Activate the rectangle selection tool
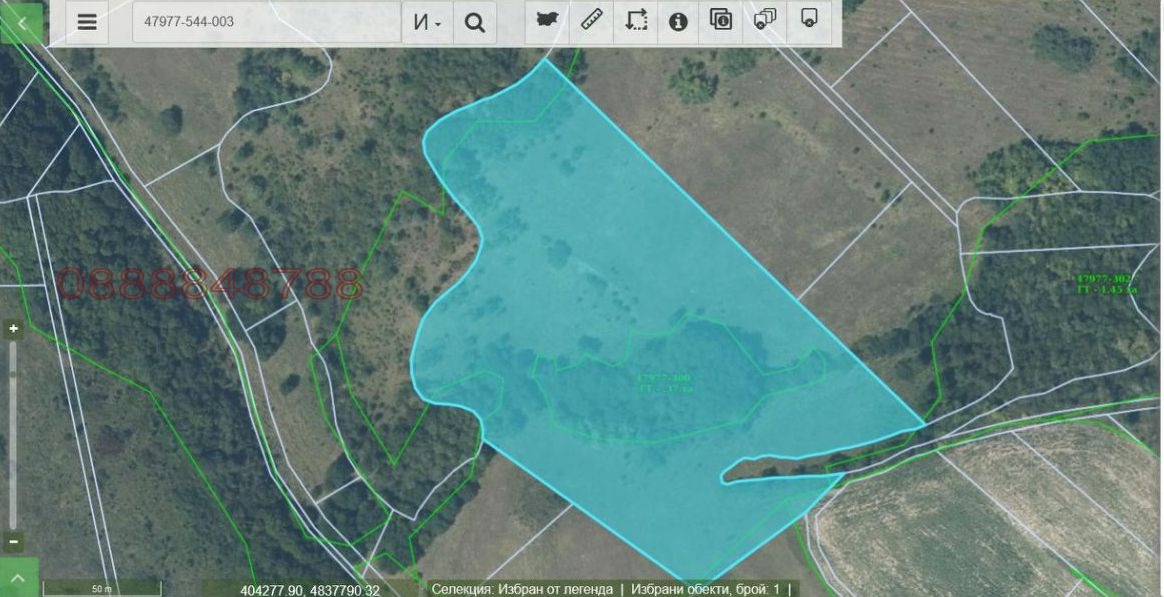 click(636, 21)
